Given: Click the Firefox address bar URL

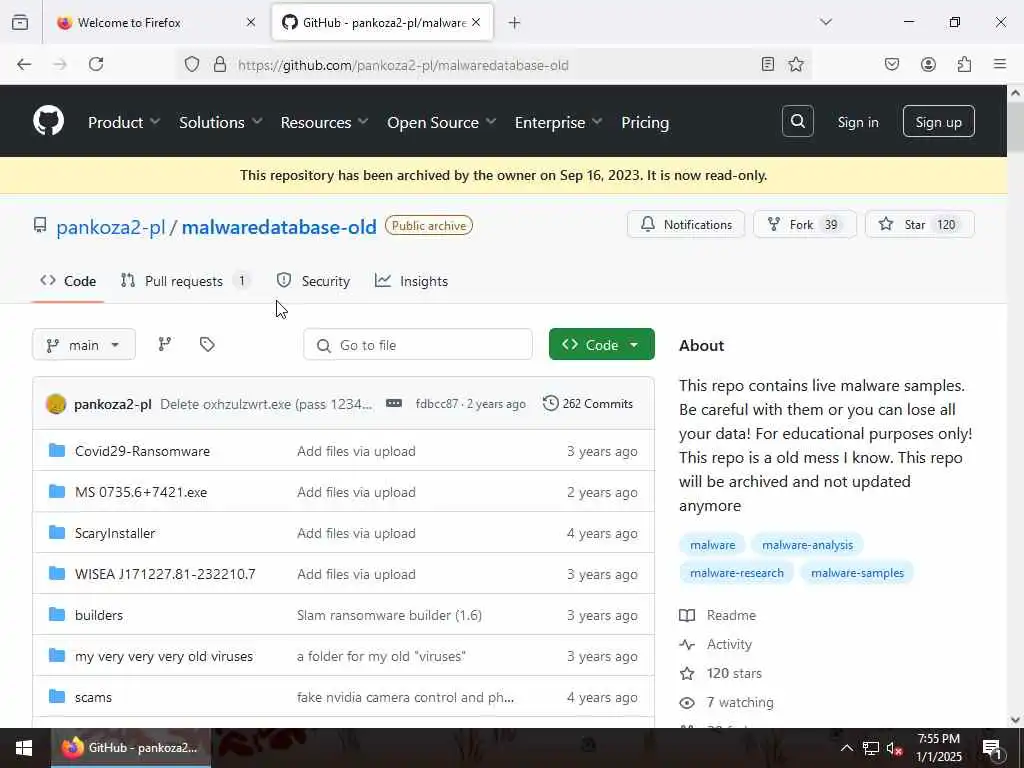Looking at the screenshot, I should pos(403,65).
